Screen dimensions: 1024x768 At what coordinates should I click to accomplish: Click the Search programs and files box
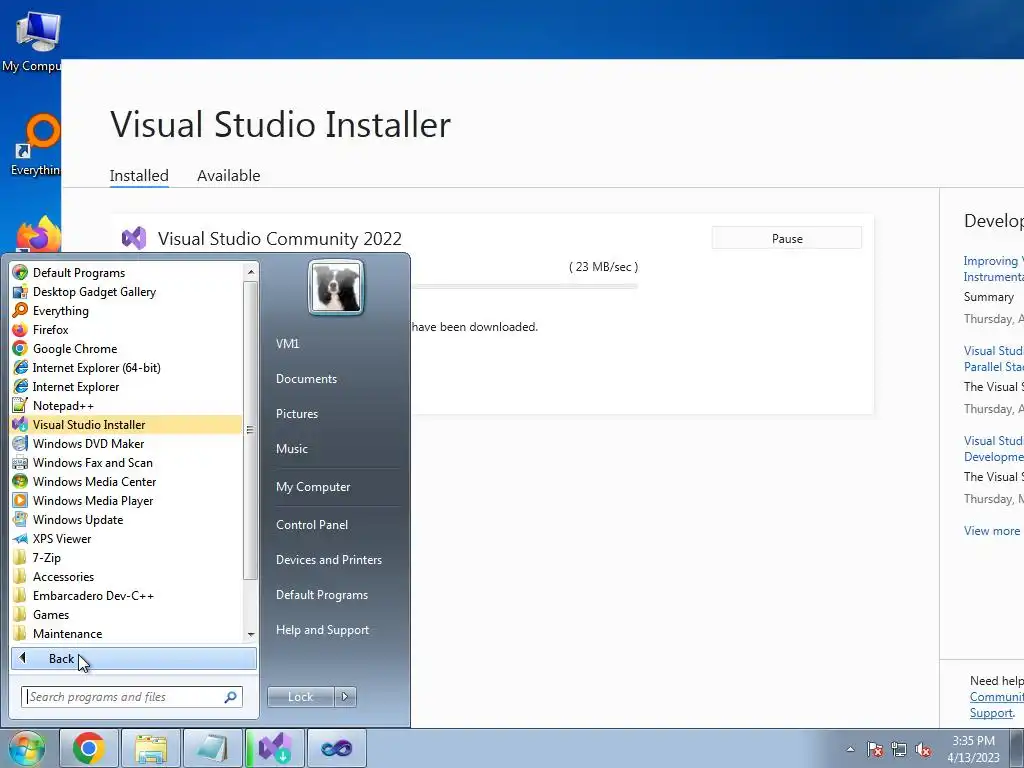point(132,697)
